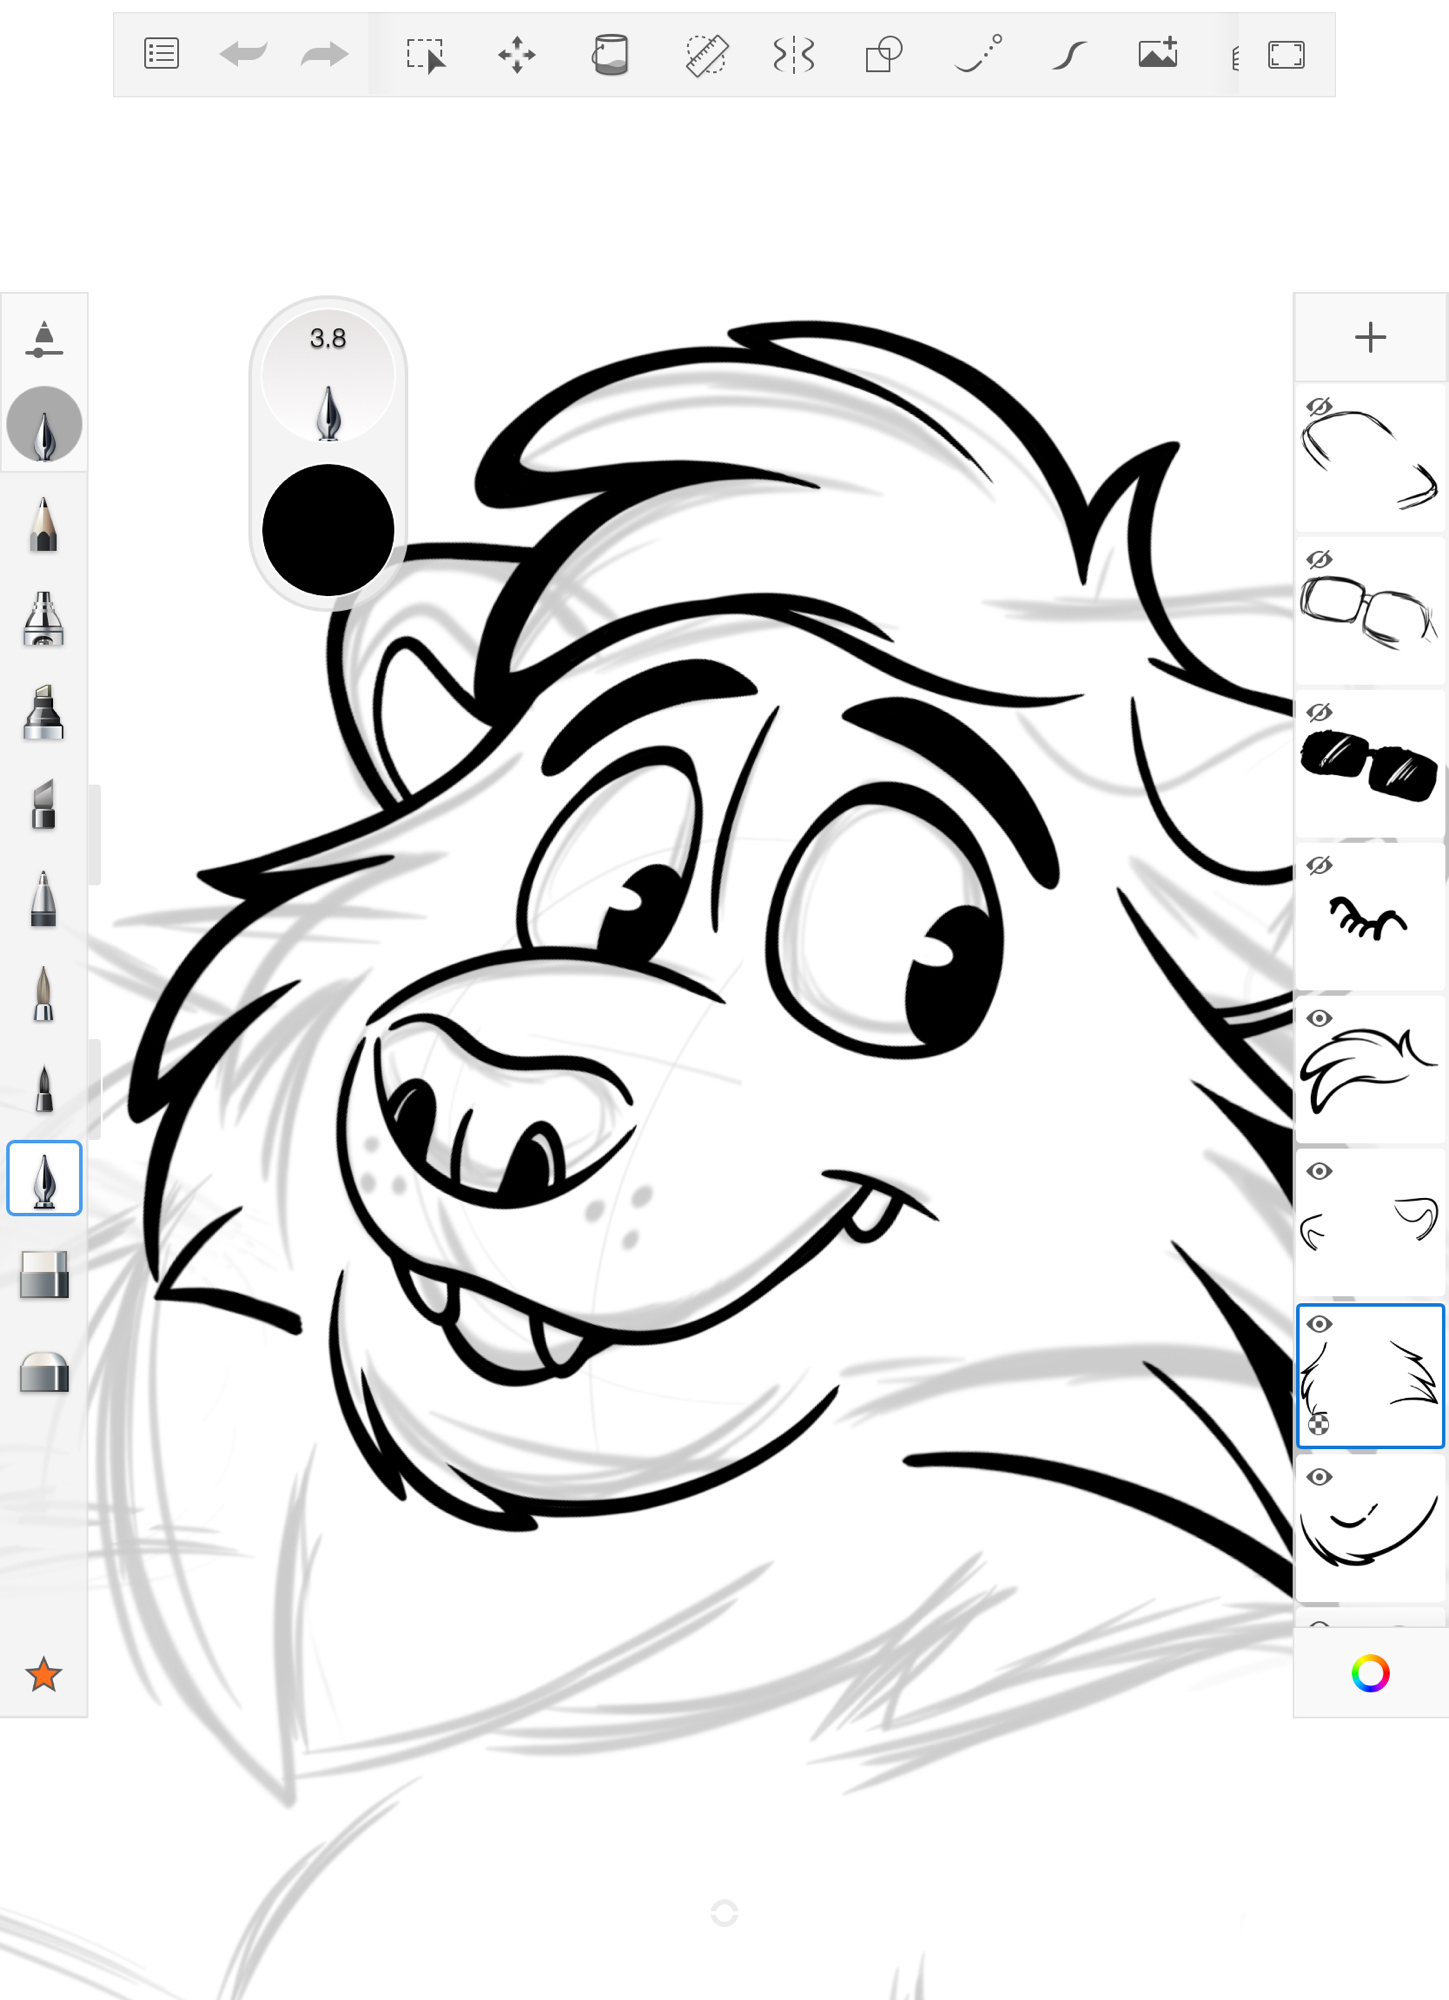This screenshot has height=2000, width=1449.
Task: Hide the chin outline layer
Action: coord(1319,1477)
